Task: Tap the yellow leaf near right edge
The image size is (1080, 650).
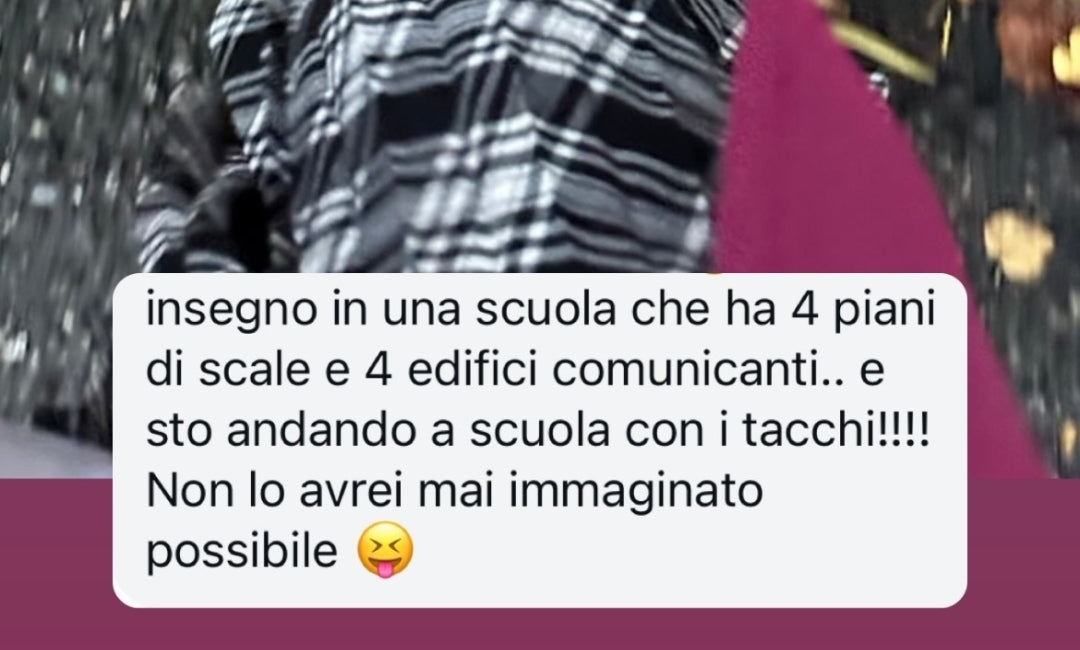Action: 1017,245
